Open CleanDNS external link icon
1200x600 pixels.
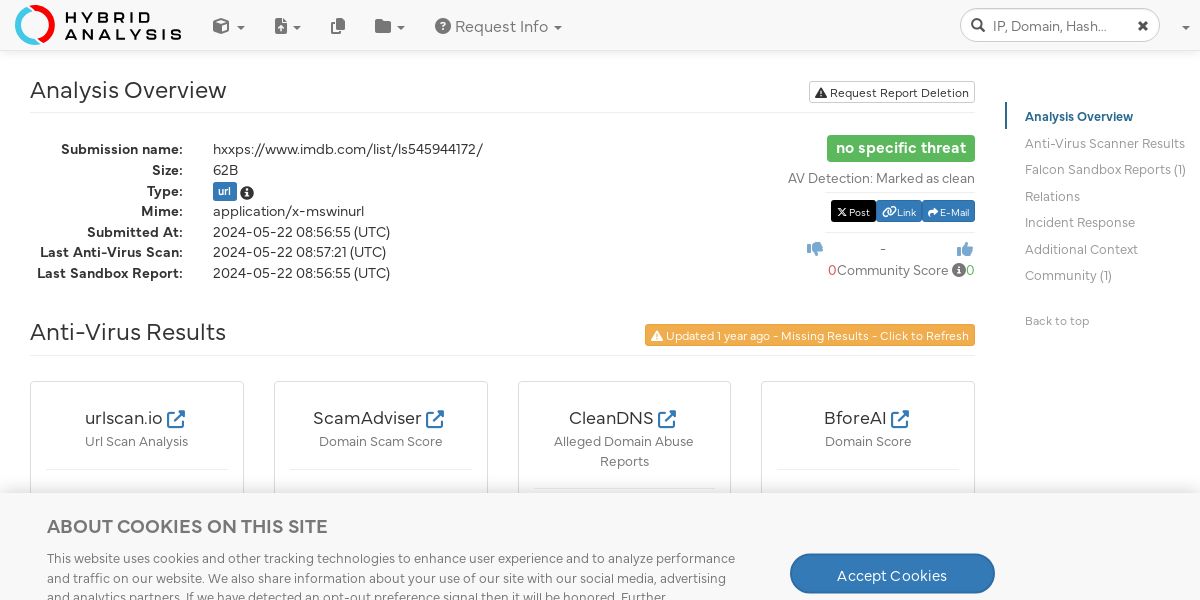click(x=667, y=419)
